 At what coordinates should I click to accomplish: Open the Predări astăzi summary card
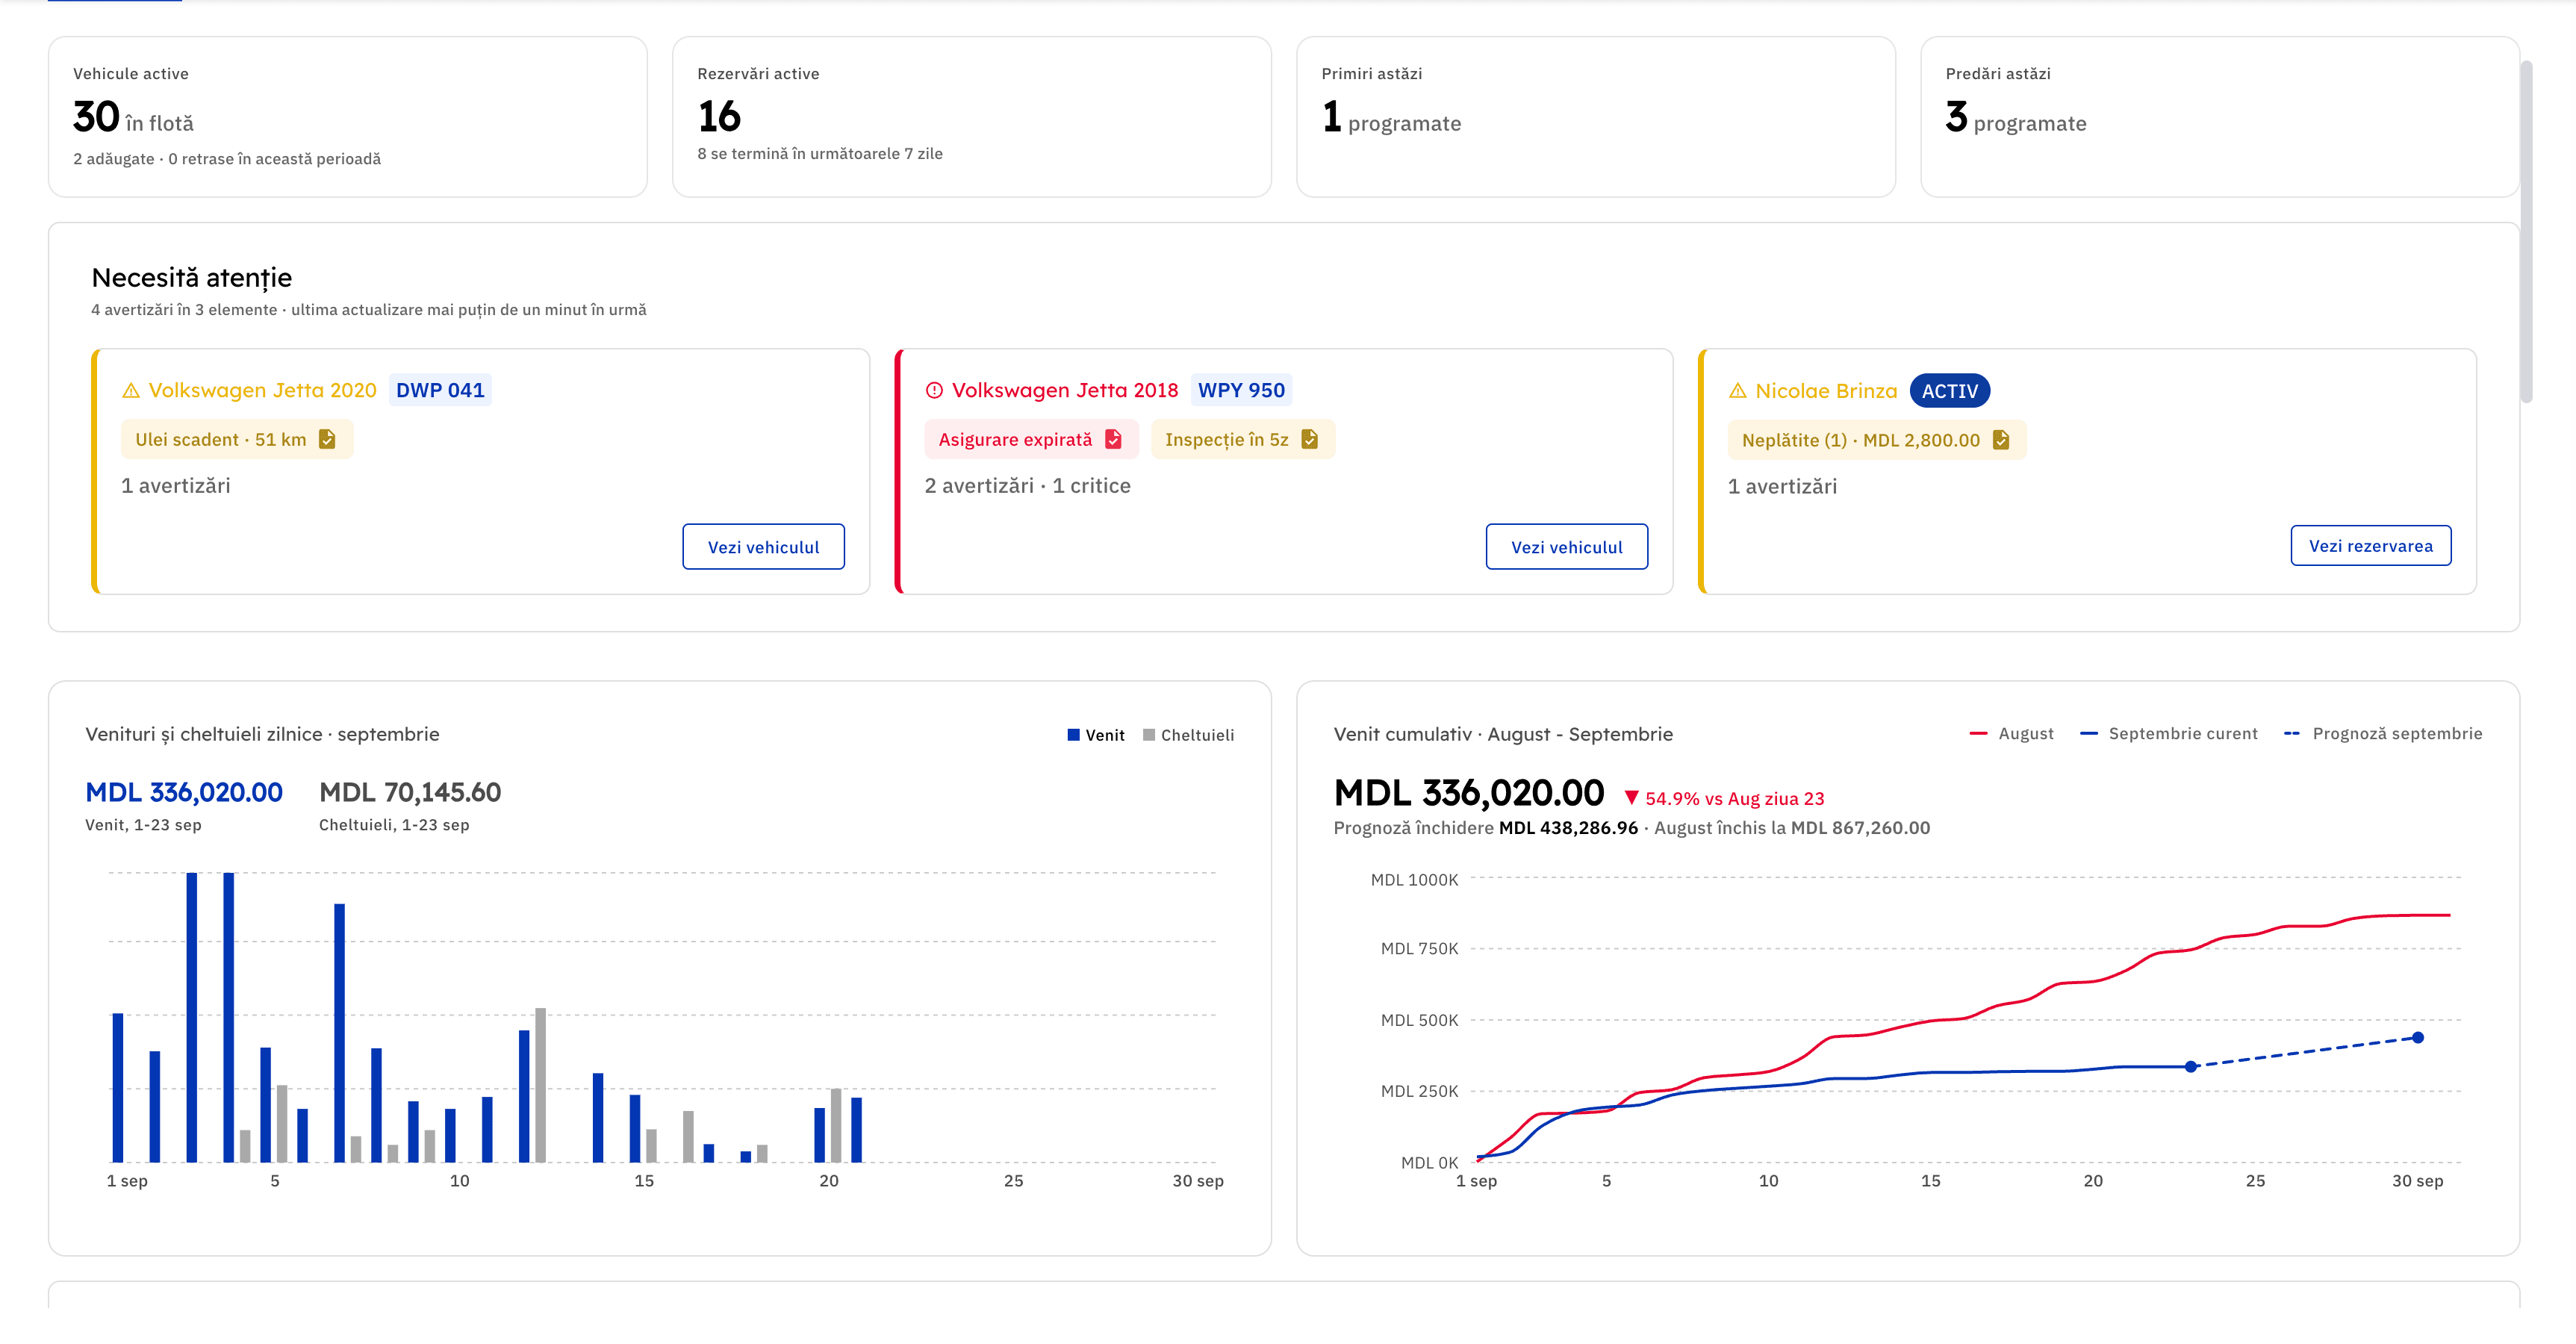coord(2220,117)
